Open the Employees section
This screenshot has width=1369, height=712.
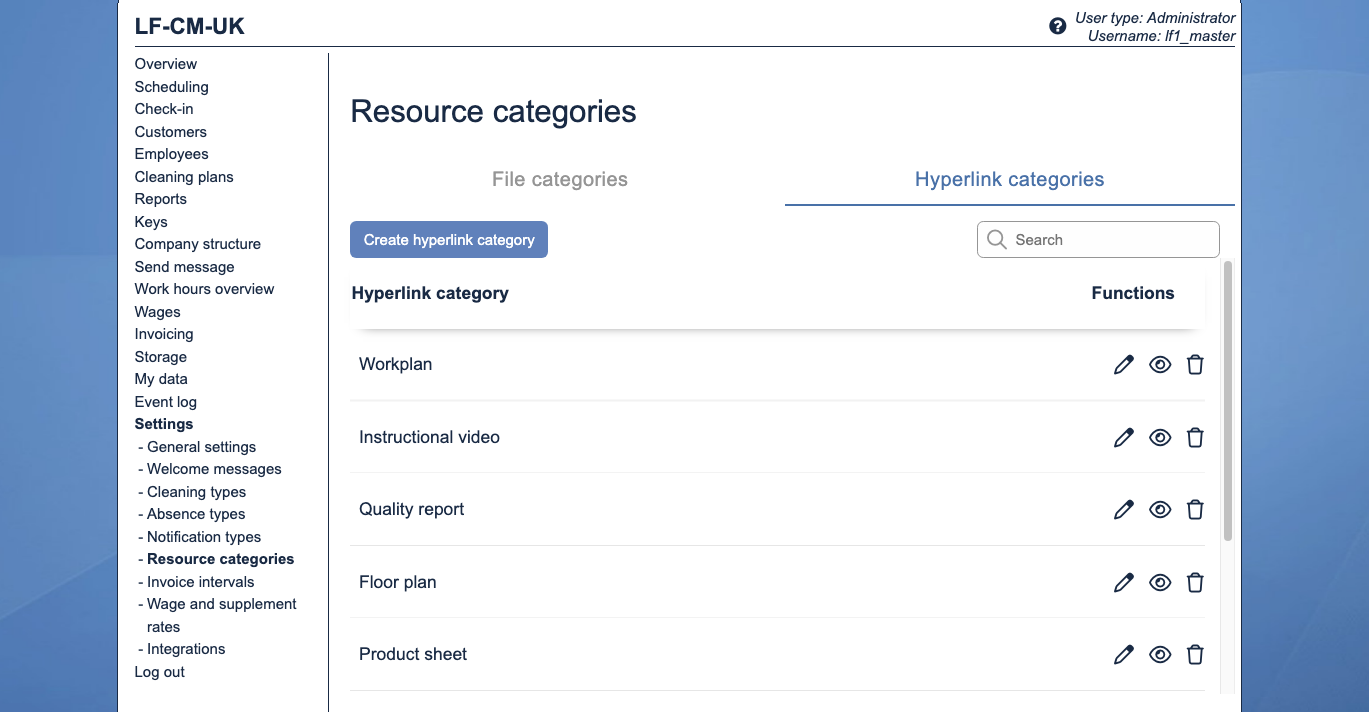172,154
